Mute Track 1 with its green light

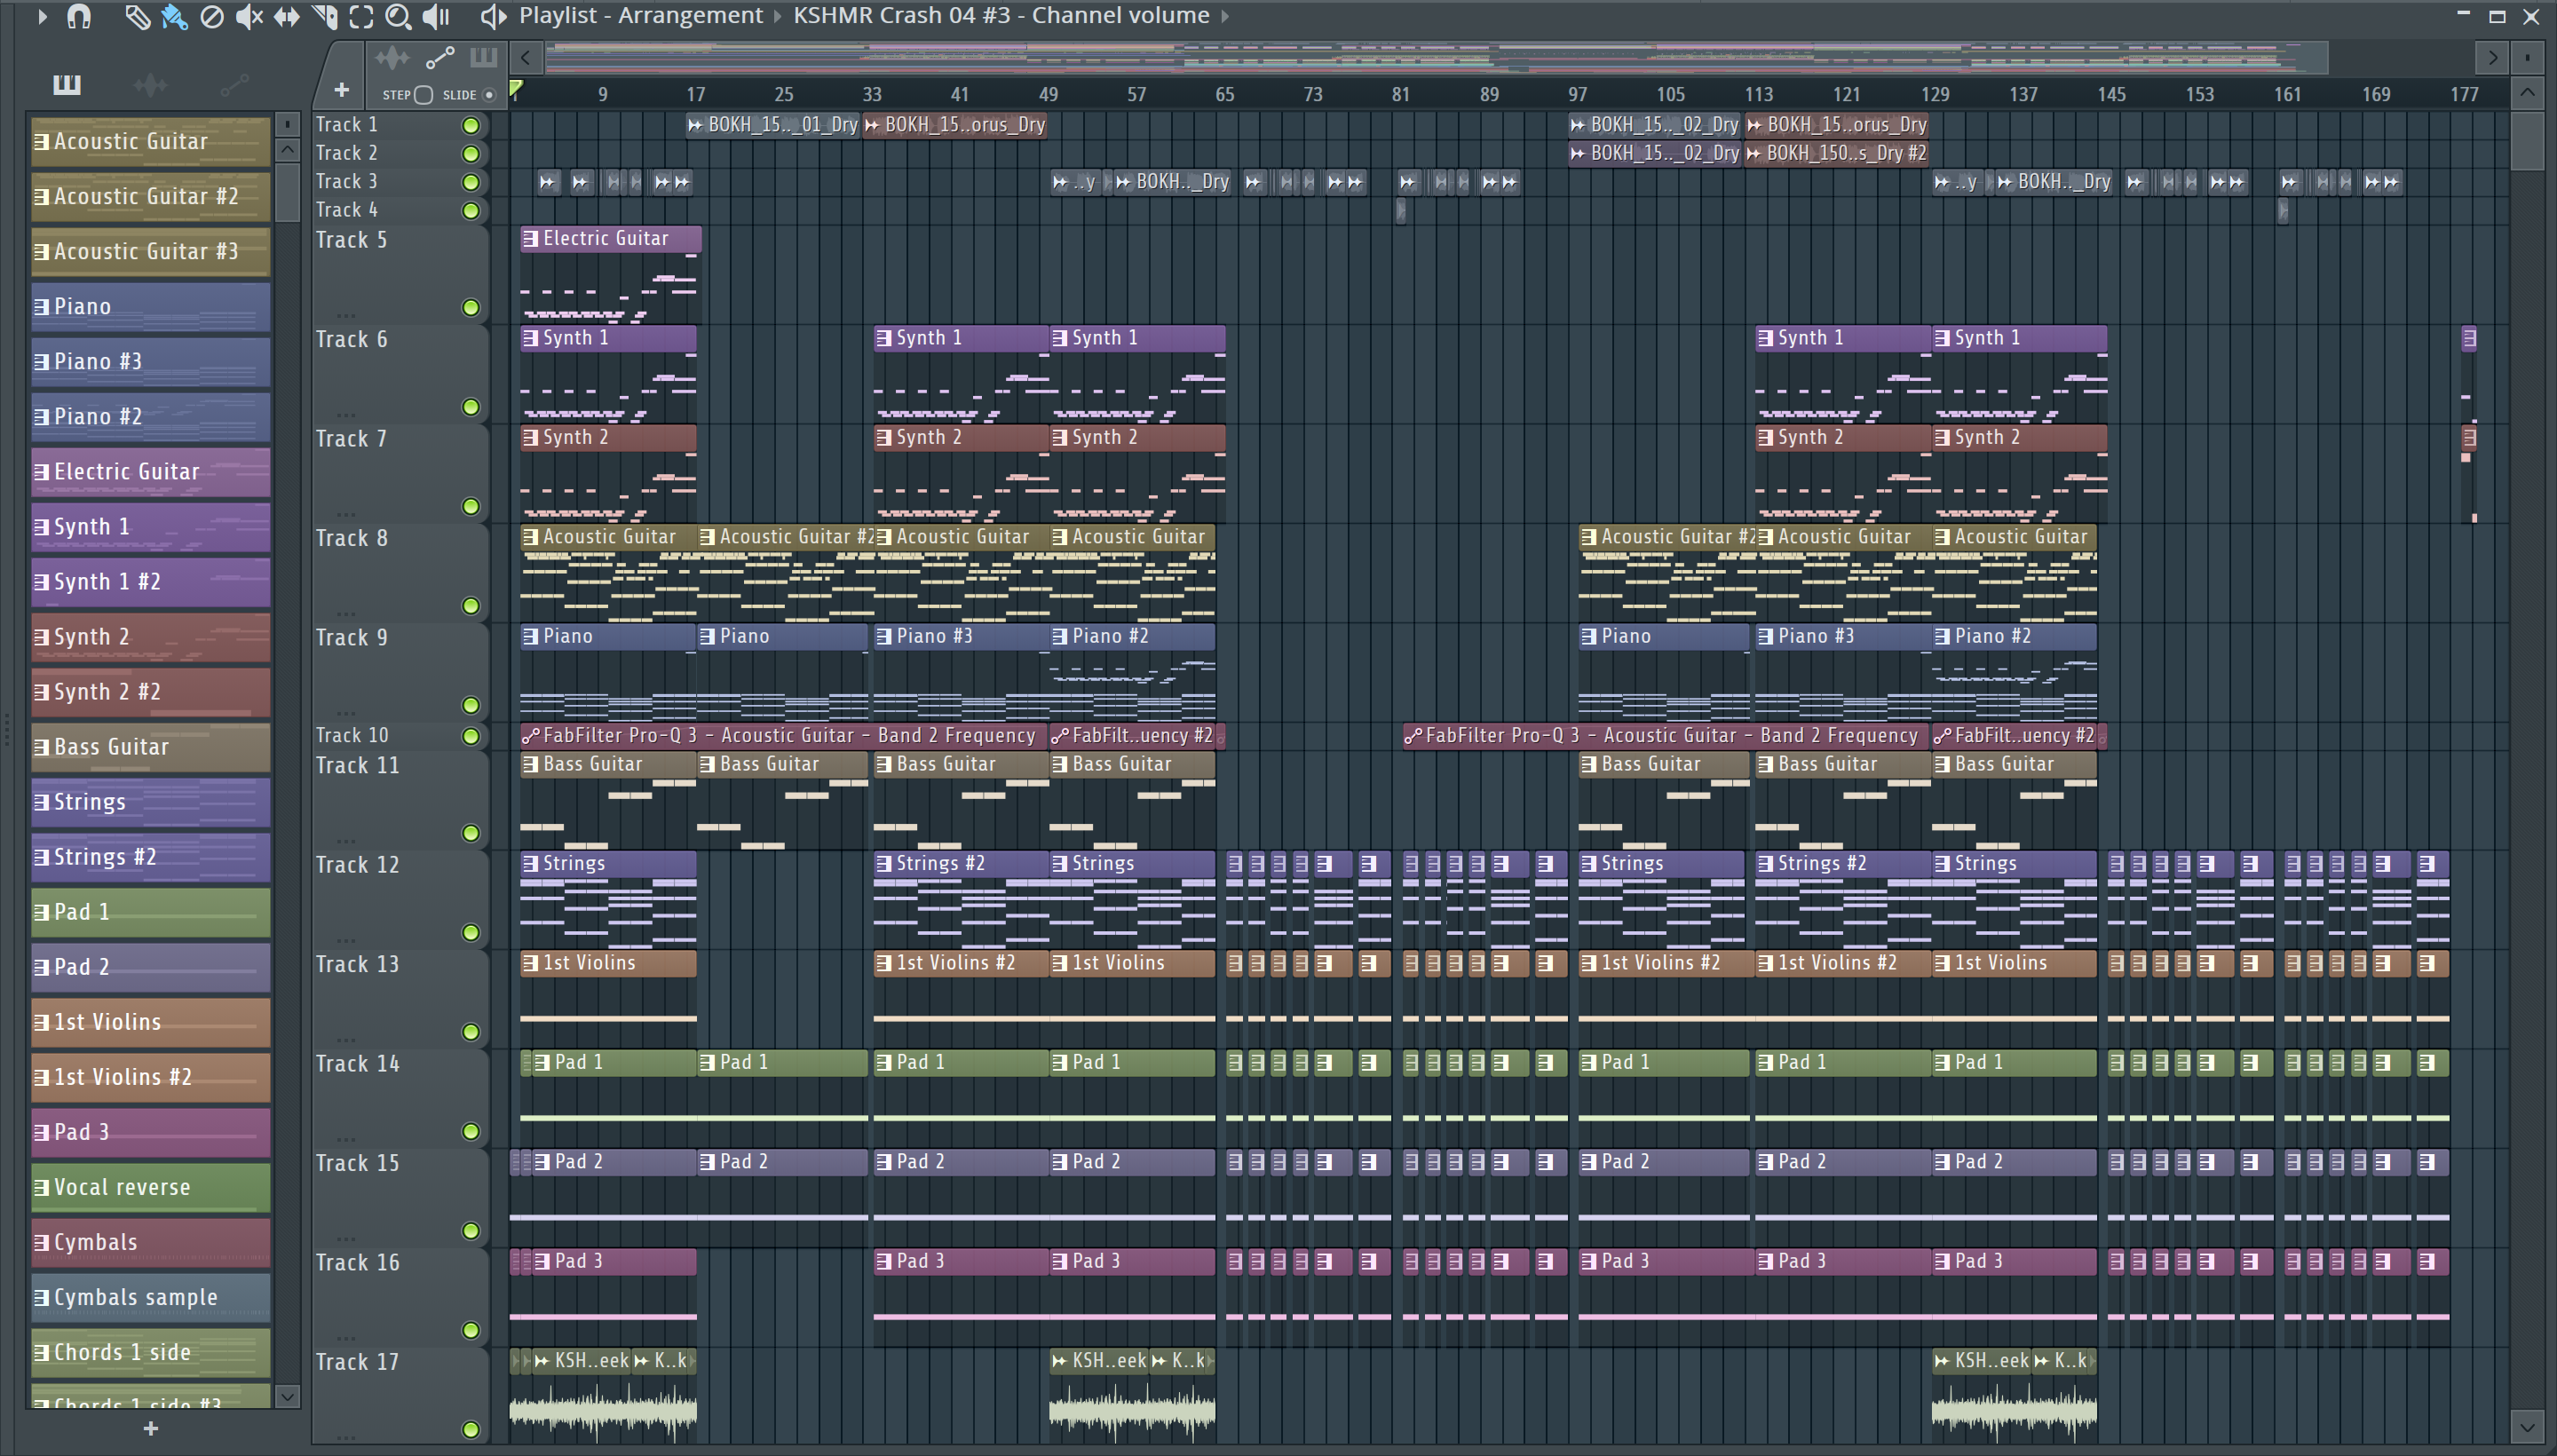tap(470, 125)
